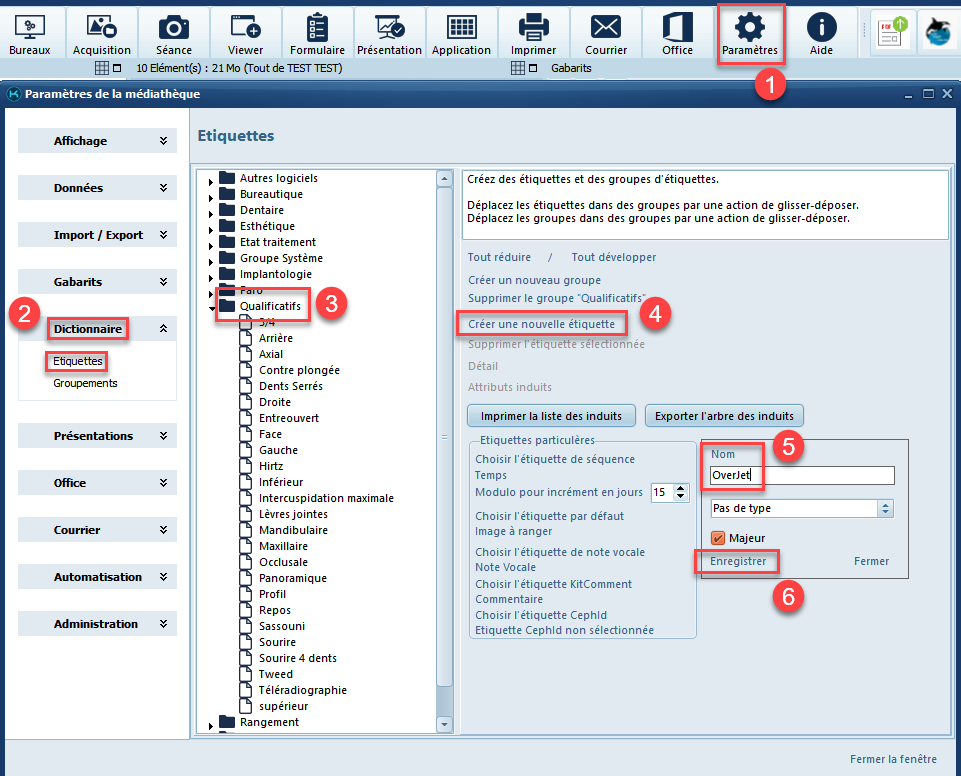Expand the Implantologie folder

click(x=211, y=275)
